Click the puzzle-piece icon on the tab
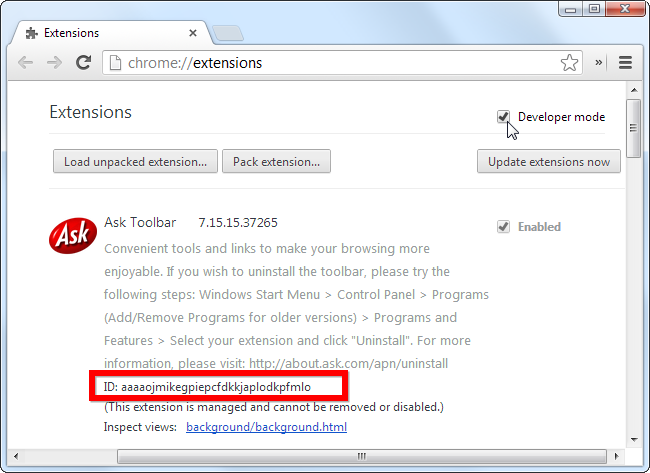 click(32, 33)
